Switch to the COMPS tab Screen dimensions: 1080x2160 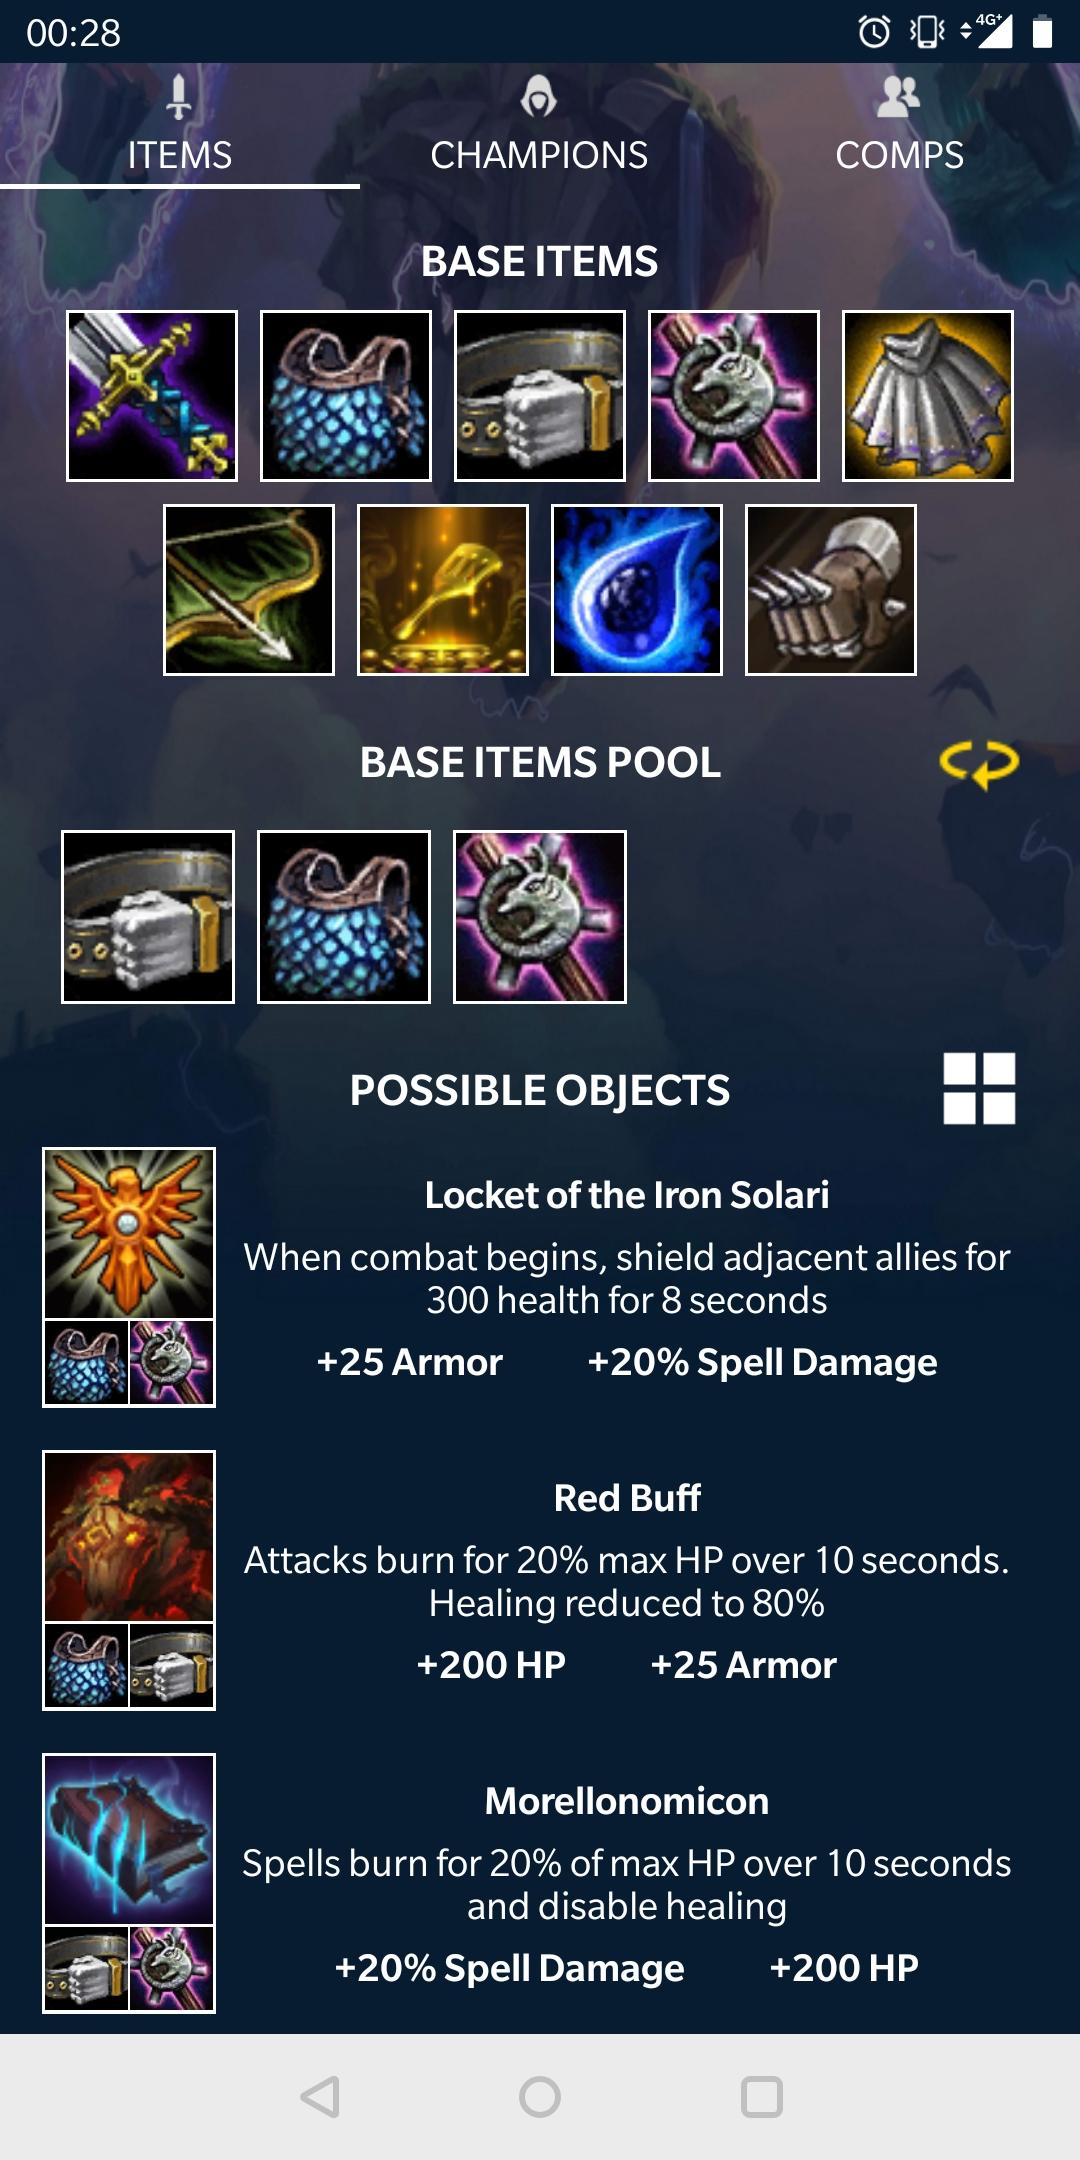(899, 126)
